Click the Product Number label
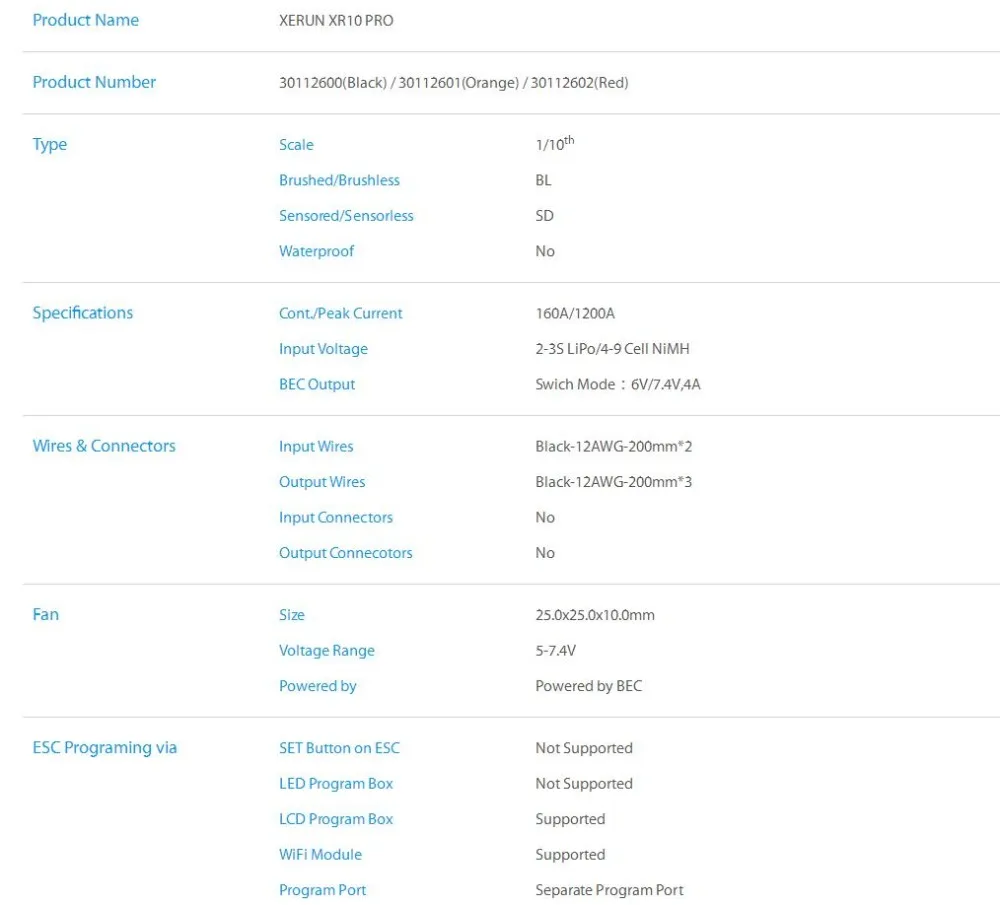This screenshot has width=1000, height=905. coord(94,82)
